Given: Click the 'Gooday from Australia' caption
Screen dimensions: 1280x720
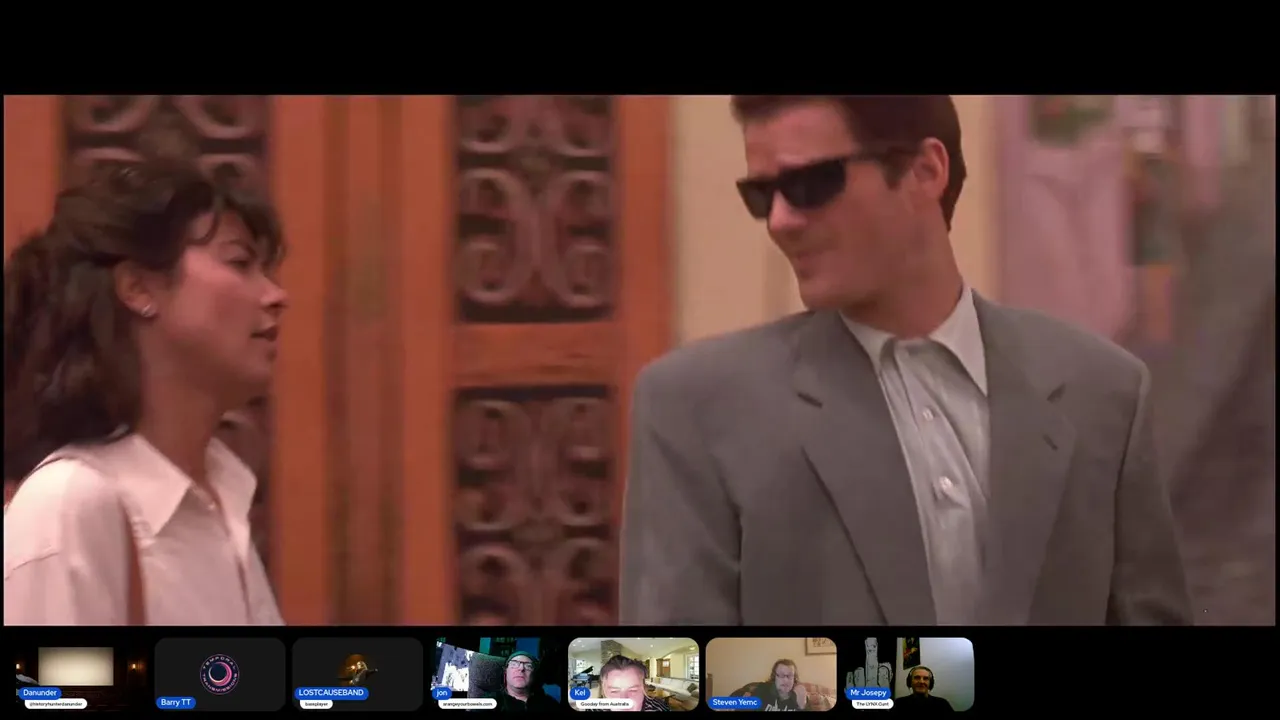Looking at the screenshot, I should [605, 704].
